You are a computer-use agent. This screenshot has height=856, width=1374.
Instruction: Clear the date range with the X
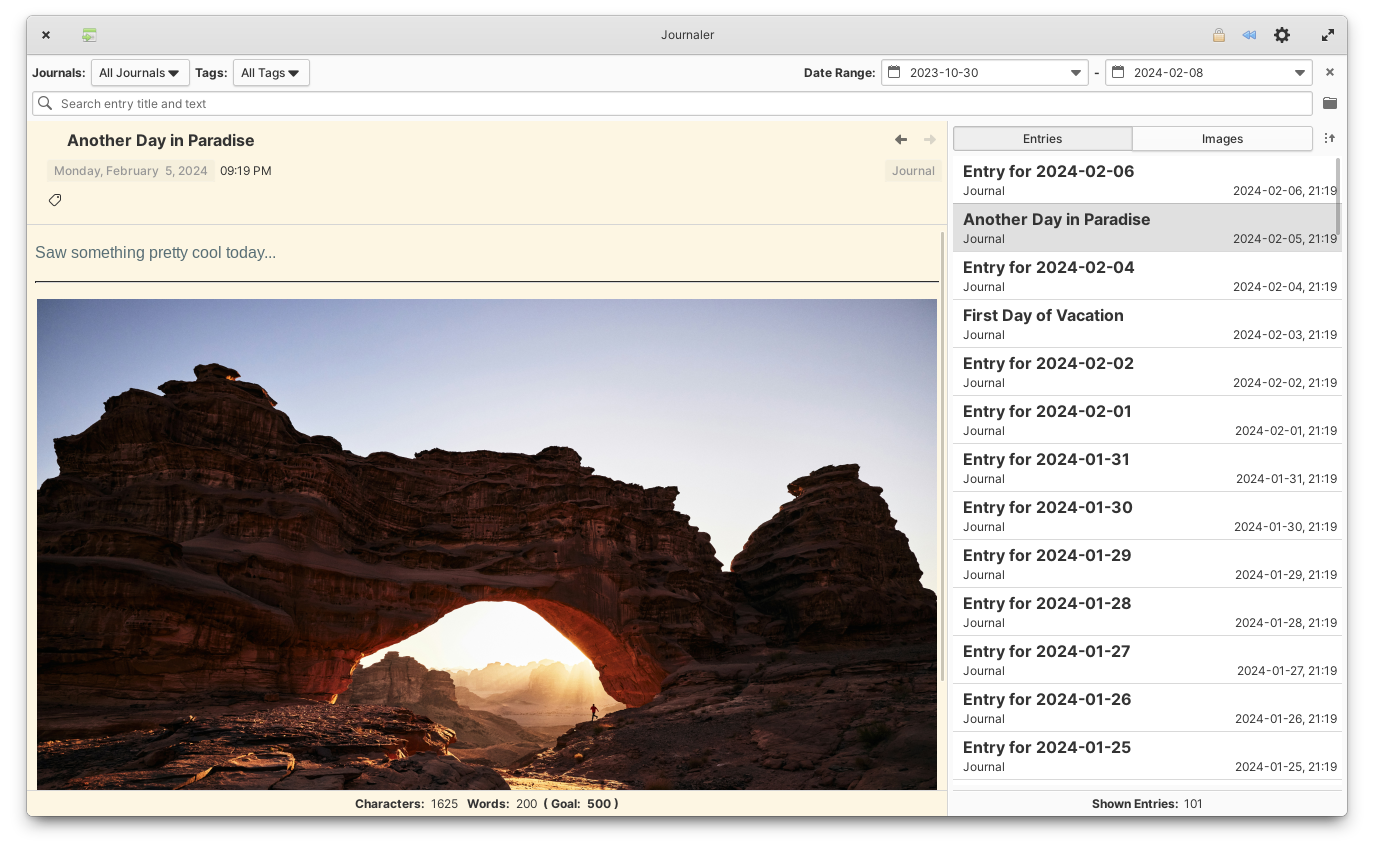[x=1330, y=72]
